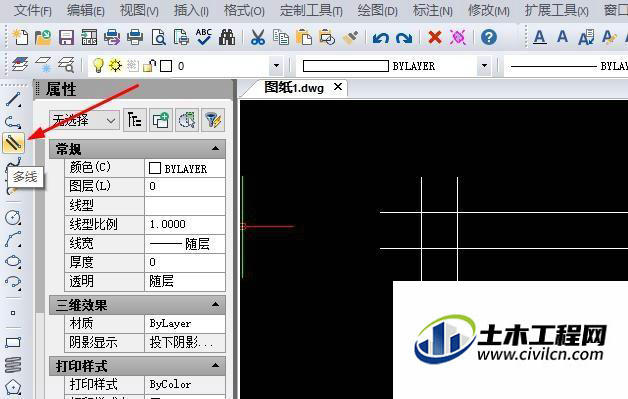Select the Arc draw tool
This screenshot has width=628, height=399.
tap(13, 239)
